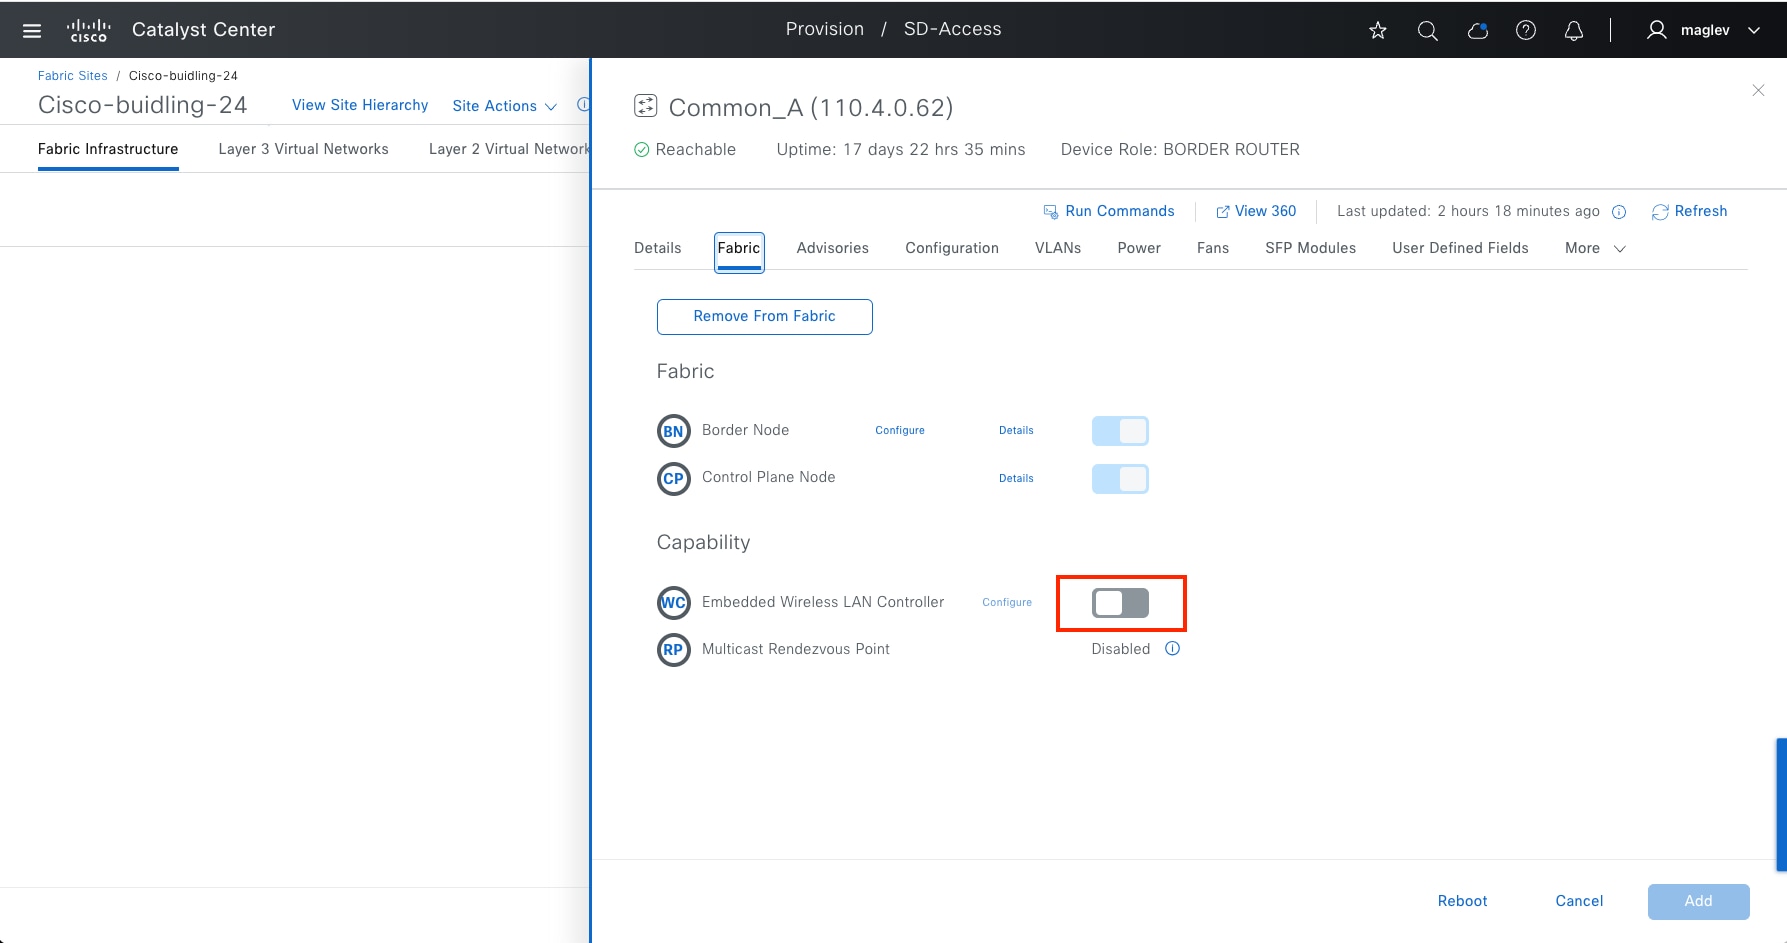This screenshot has width=1787, height=943.
Task: Open the Layer 3 Virtual Networks tab
Action: (x=303, y=149)
